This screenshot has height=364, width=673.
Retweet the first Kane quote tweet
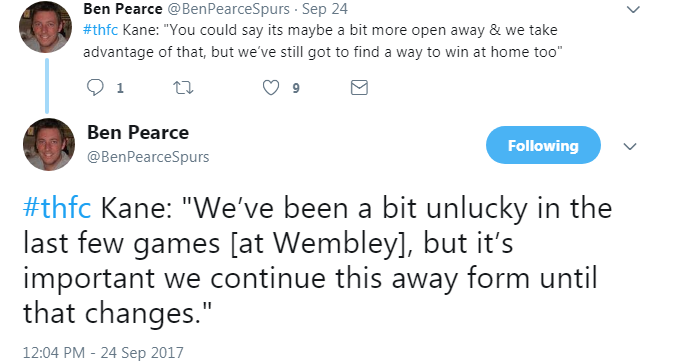point(183,88)
